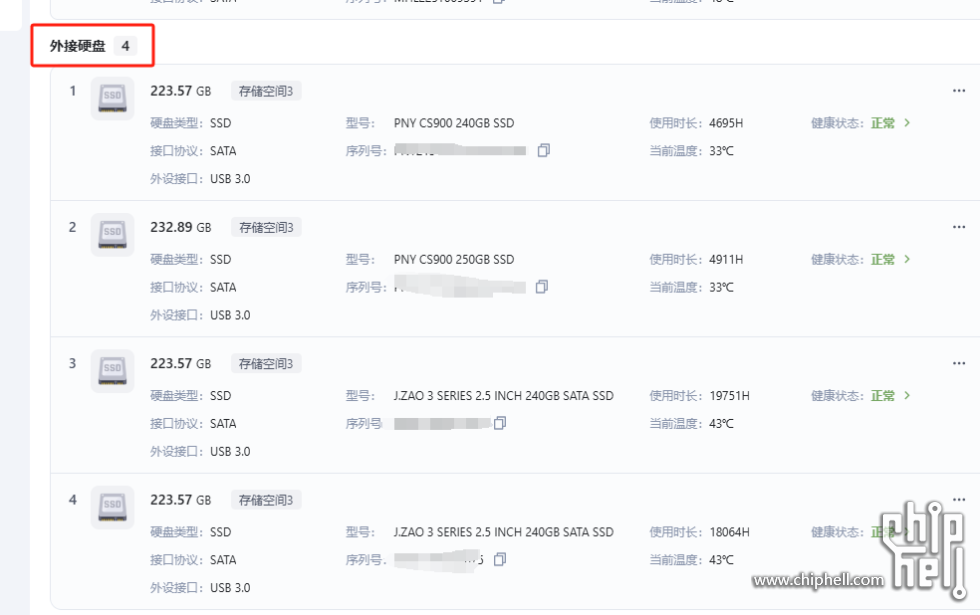Expand health details chevron for disk 1
This screenshot has height=615, width=980.
click(x=907, y=123)
